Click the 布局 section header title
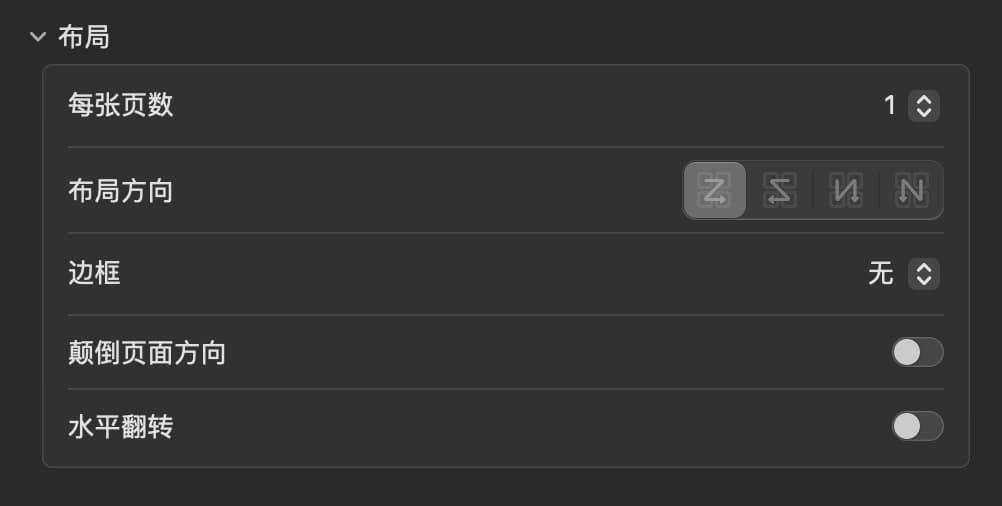 (84, 37)
